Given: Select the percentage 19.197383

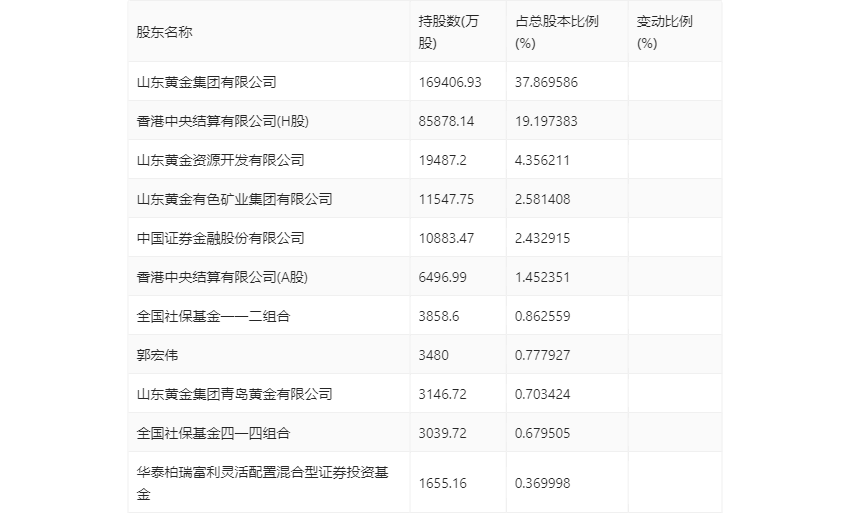Looking at the screenshot, I should coord(546,121).
